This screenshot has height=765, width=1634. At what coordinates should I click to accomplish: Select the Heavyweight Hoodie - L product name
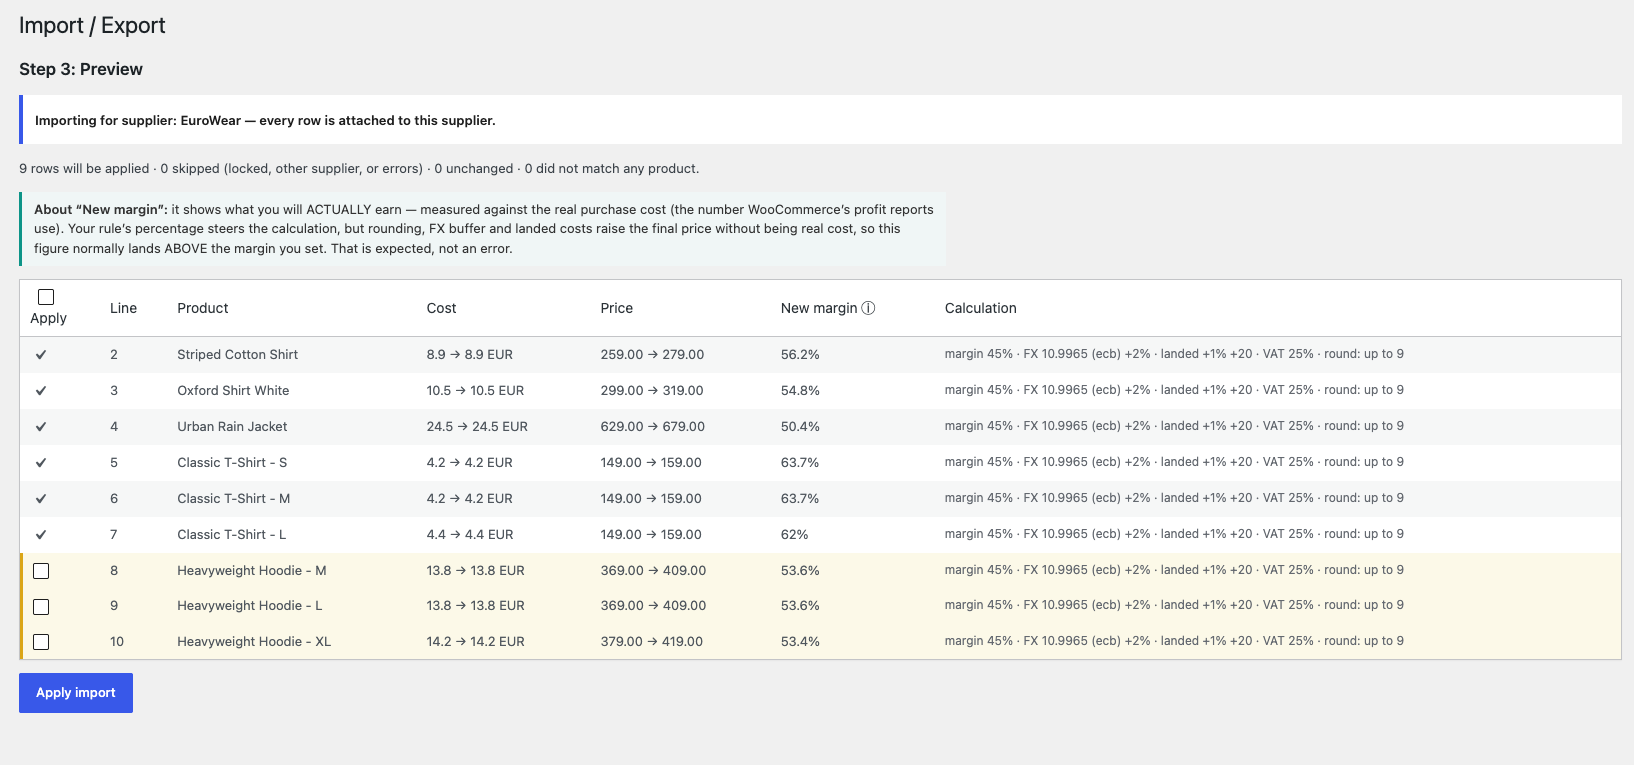pyautogui.click(x=250, y=605)
